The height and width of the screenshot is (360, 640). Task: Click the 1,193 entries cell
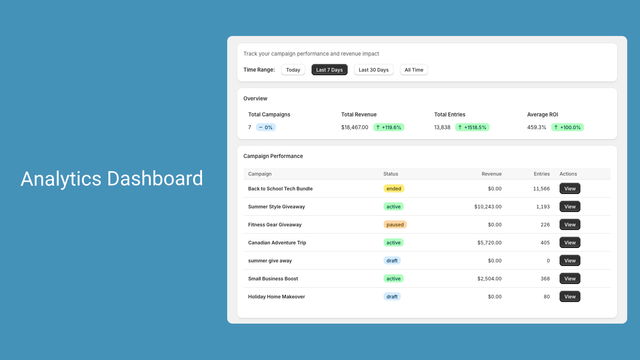[x=543, y=207]
